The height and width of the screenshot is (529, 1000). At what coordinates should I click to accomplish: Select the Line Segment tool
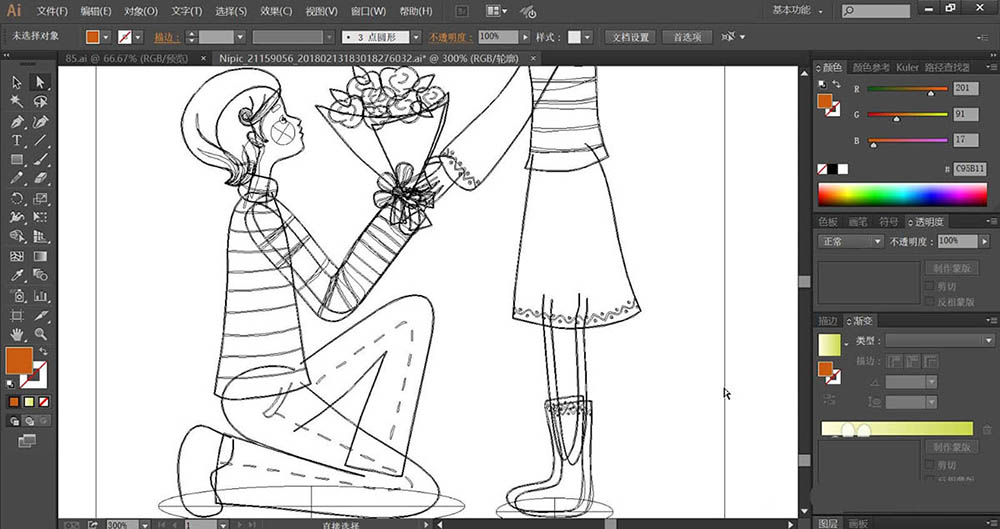(40, 140)
